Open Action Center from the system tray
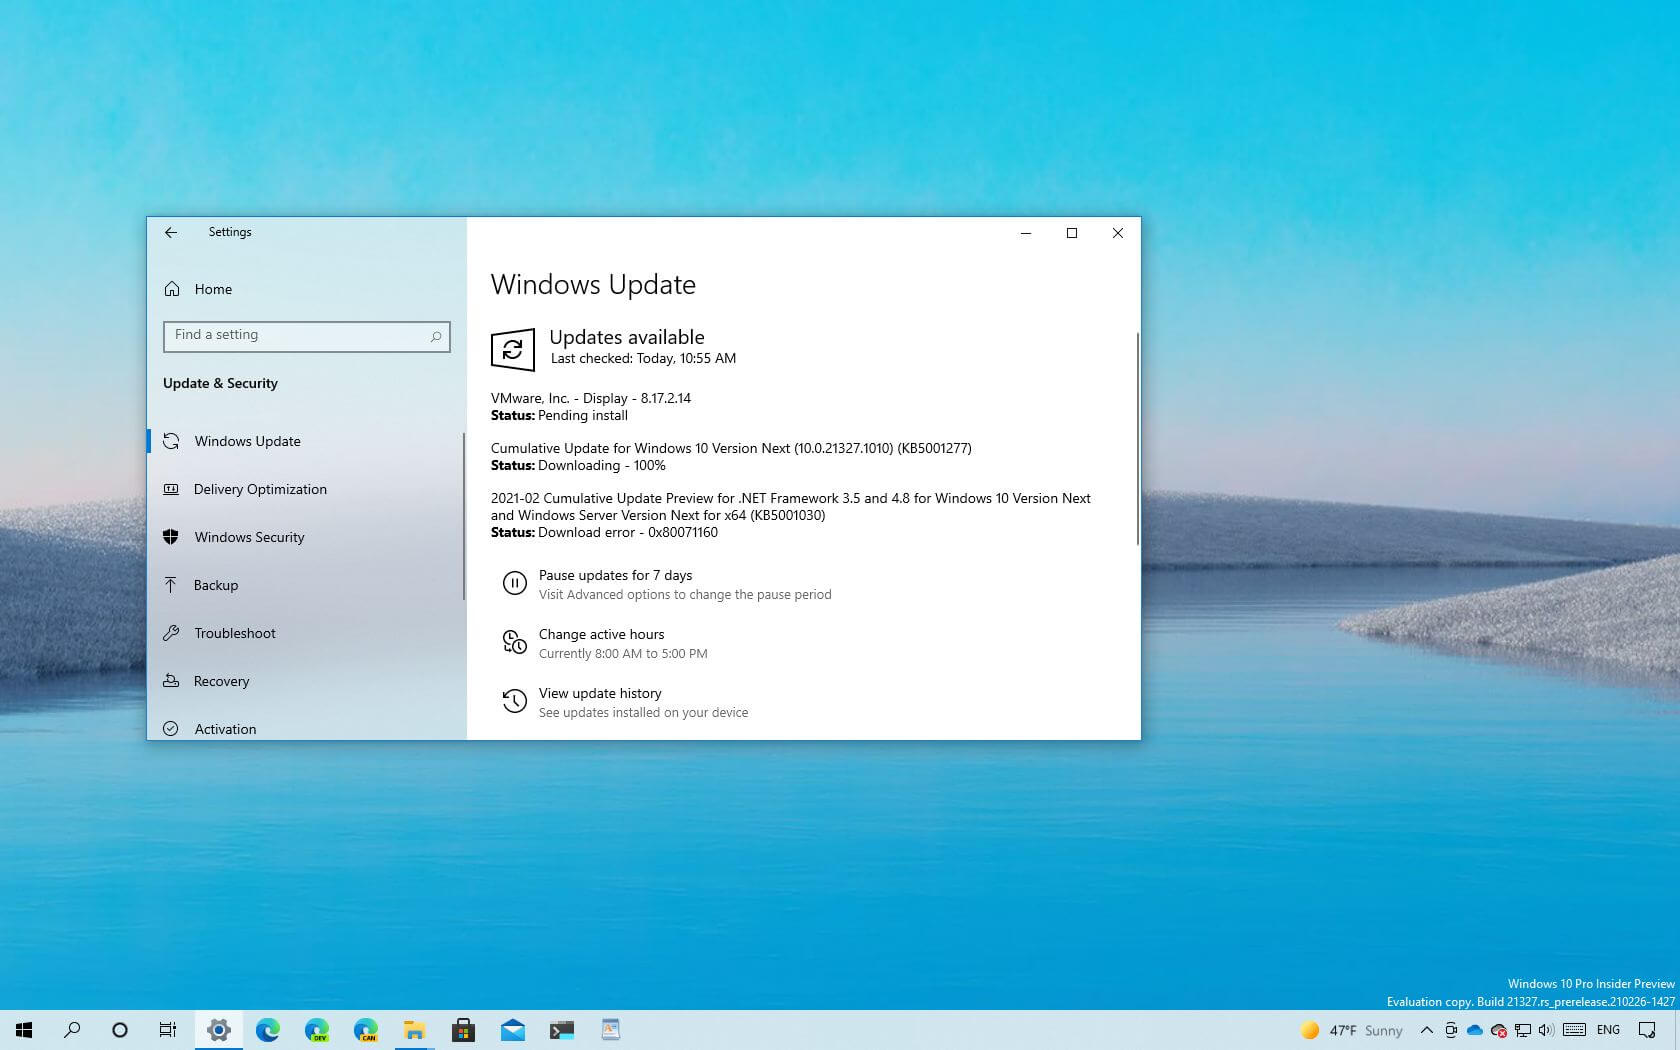 pos(1652,1030)
